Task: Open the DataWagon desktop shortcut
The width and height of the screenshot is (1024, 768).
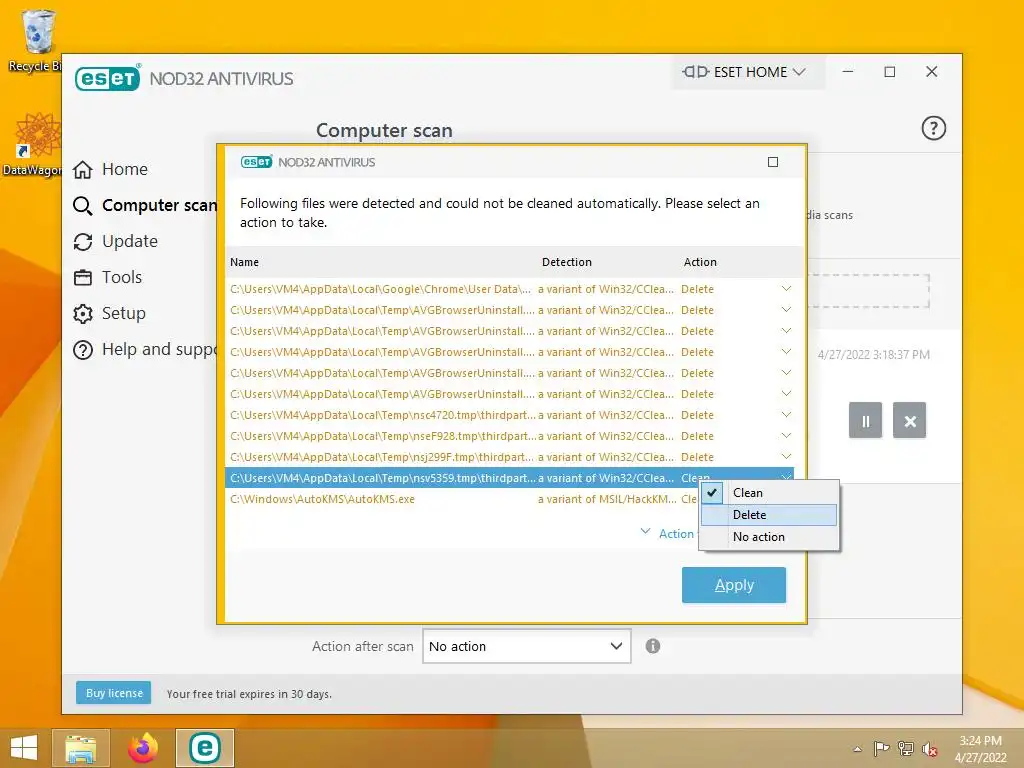Action: tap(33, 144)
